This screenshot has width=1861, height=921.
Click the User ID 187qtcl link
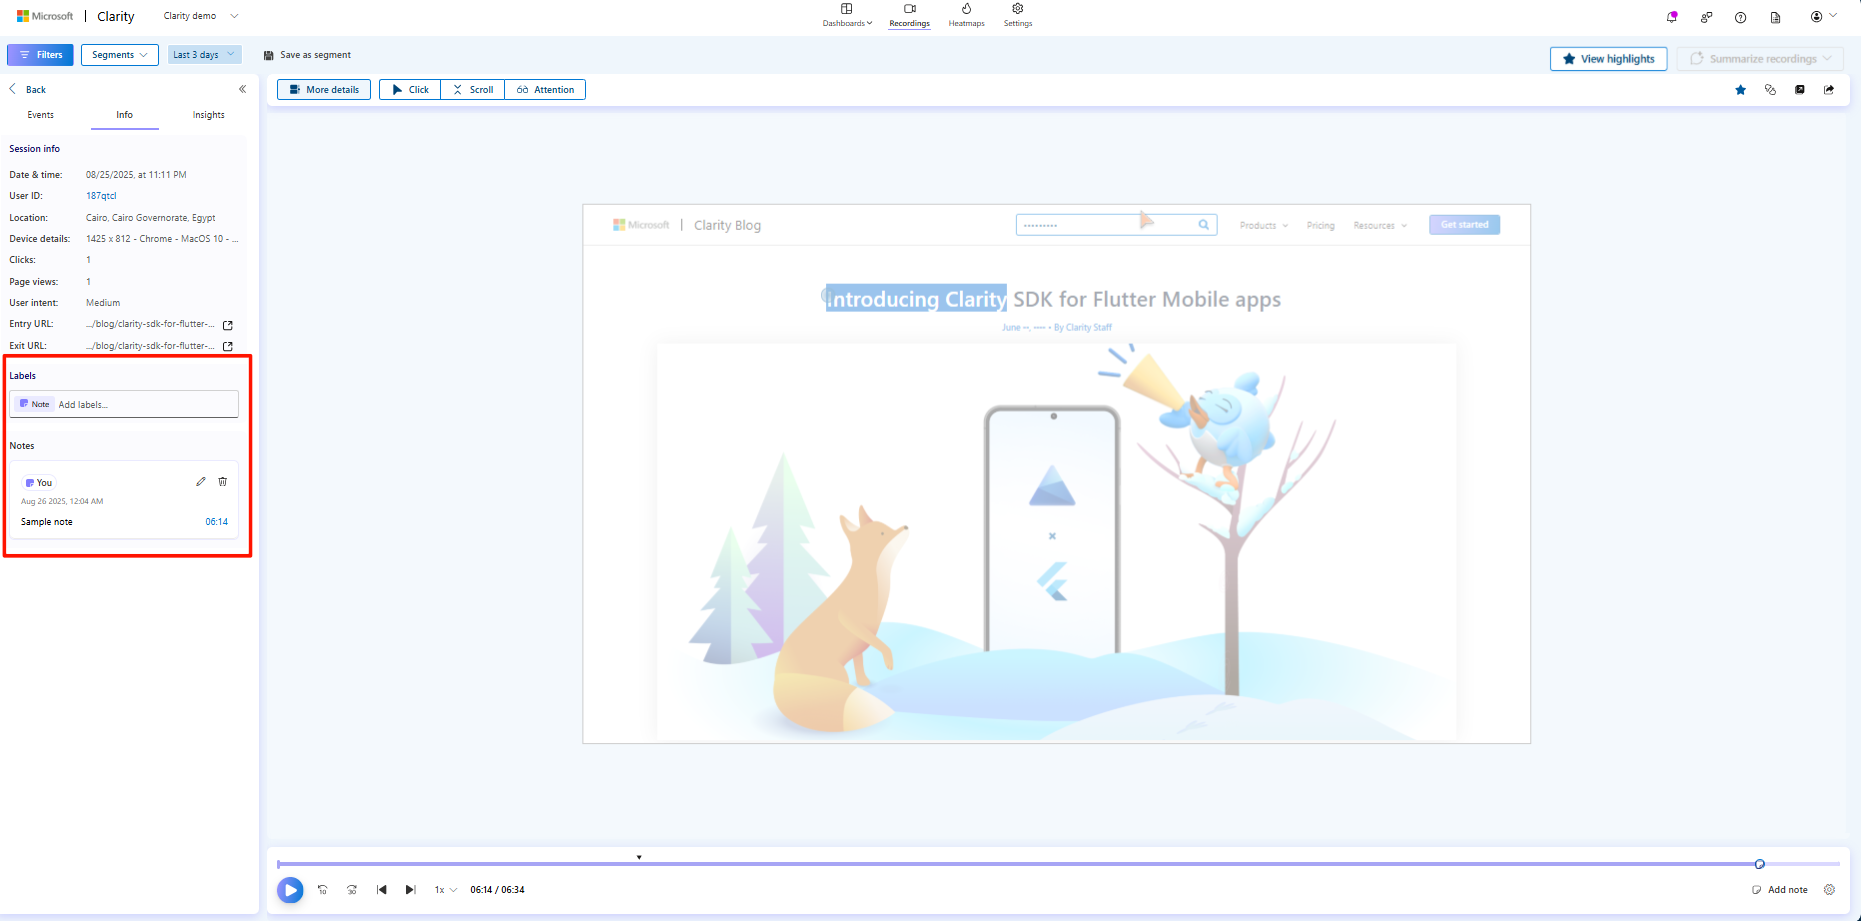[x=101, y=196]
